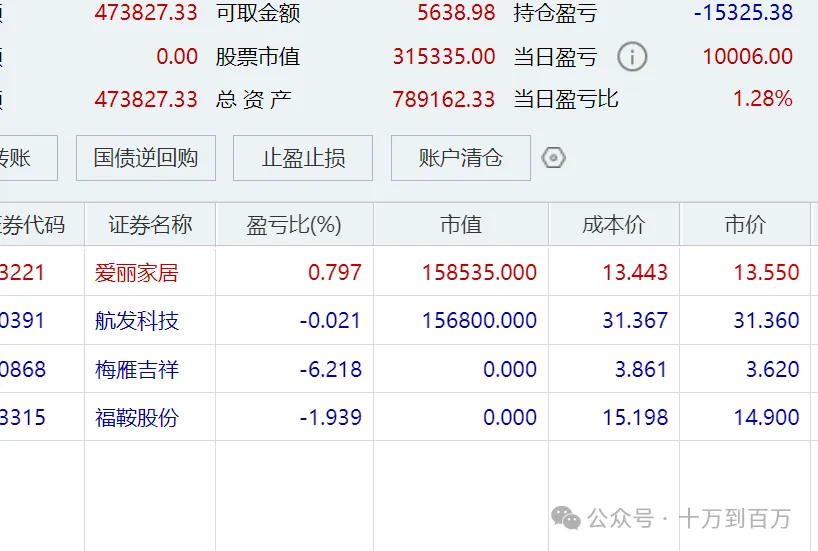The width and height of the screenshot is (818, 551).
Task: Open the hexagon settings icon after 账户清仓
Action: click(553, 158)
